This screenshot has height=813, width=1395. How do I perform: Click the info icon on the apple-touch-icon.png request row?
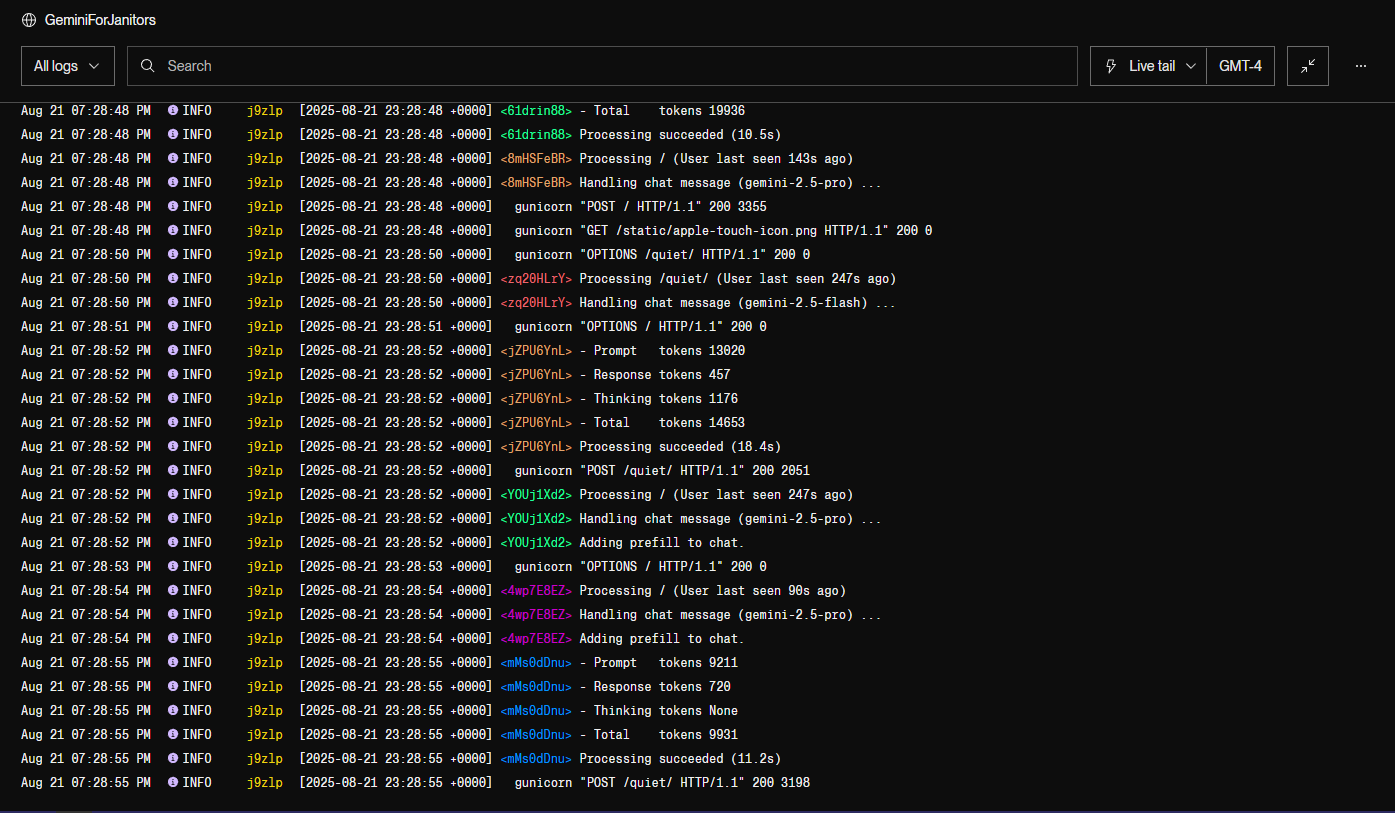coord(173,231)
